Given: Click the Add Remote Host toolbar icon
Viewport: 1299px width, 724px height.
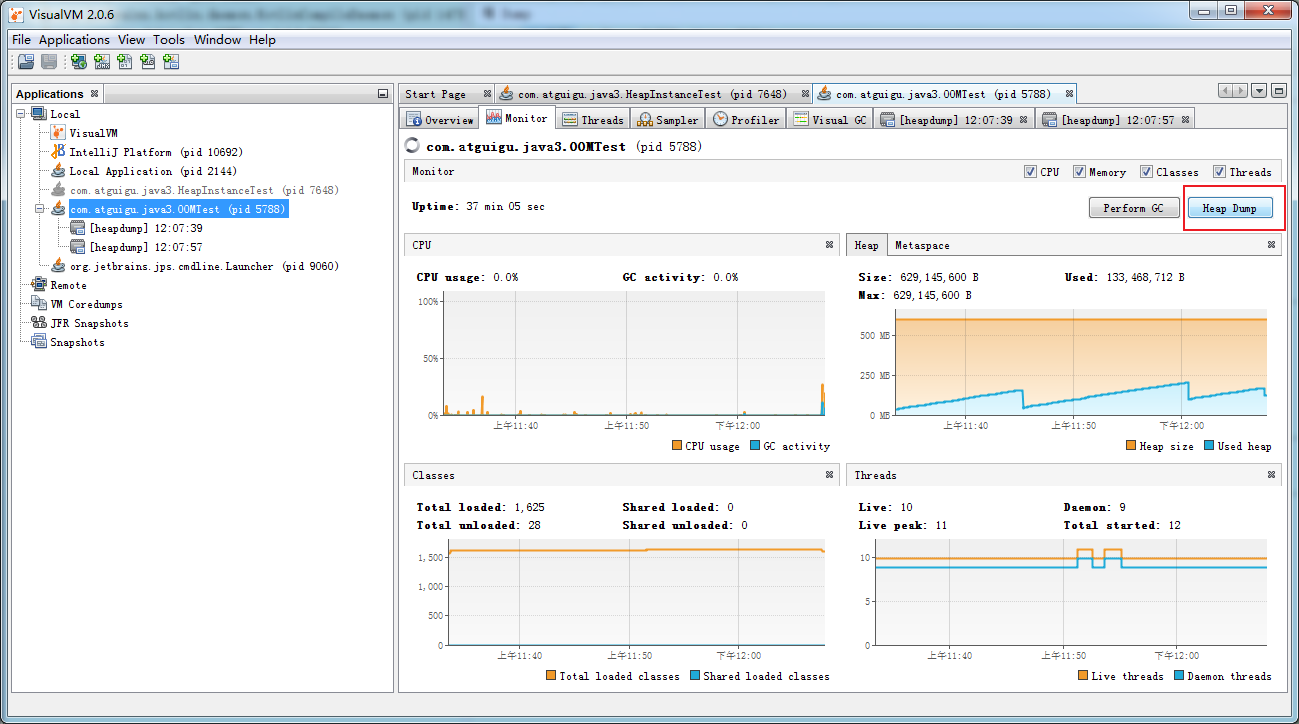Looking at the screenshot, I should pos(78,62).
